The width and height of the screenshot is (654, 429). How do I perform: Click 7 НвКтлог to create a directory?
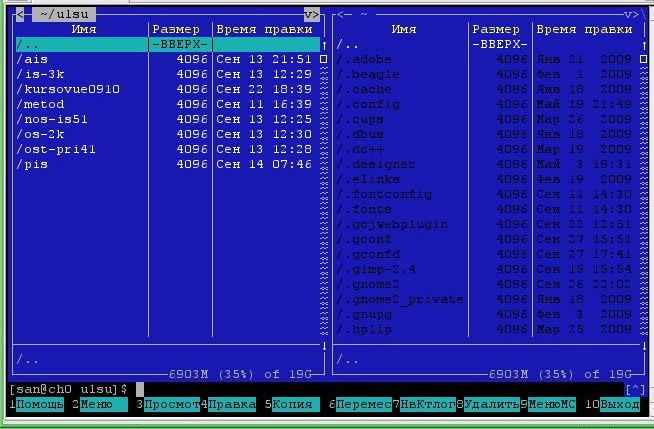tap(426, 404)
